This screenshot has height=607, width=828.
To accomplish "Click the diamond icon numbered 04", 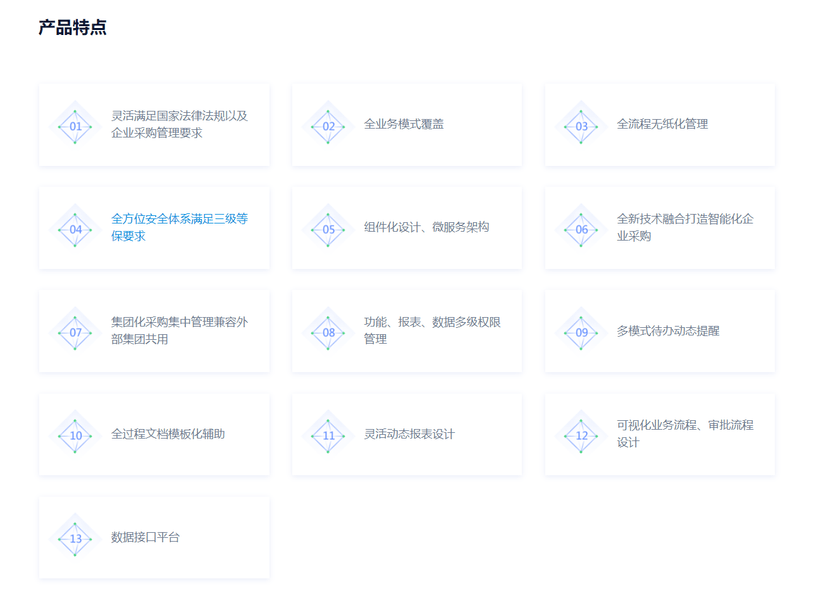I will tap(75, 229).
